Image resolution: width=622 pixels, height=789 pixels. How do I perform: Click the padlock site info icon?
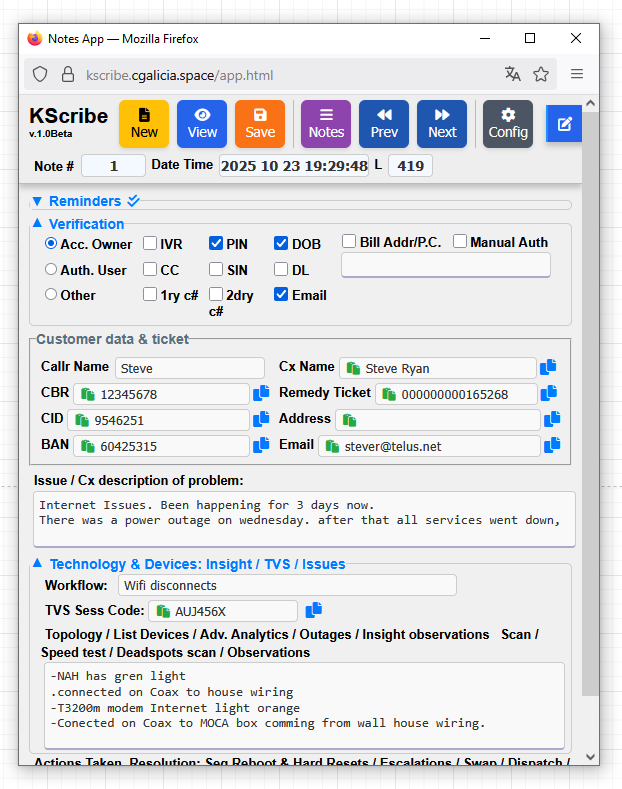coord(68,74)
